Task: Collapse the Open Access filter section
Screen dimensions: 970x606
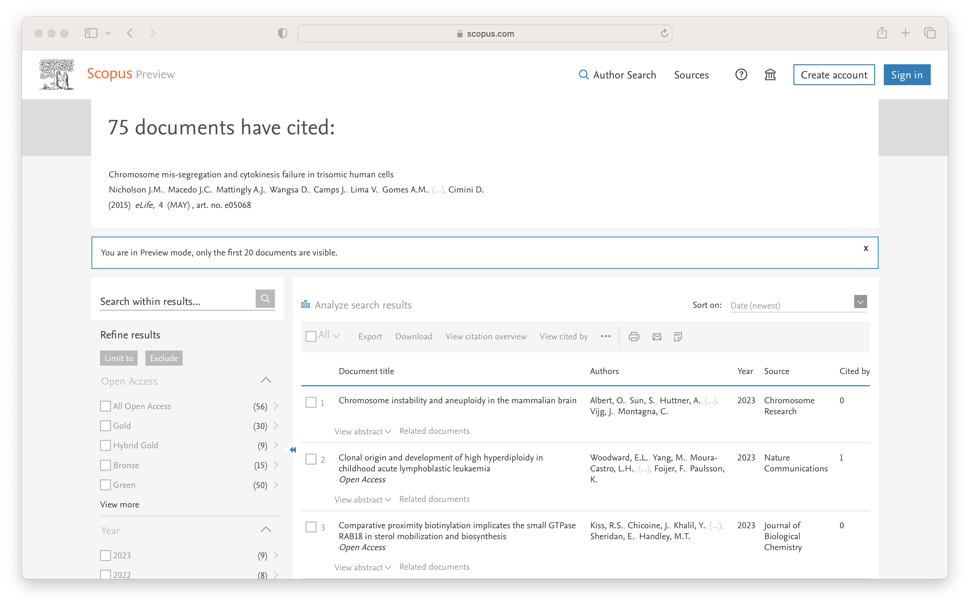Action: click(266, 380)
